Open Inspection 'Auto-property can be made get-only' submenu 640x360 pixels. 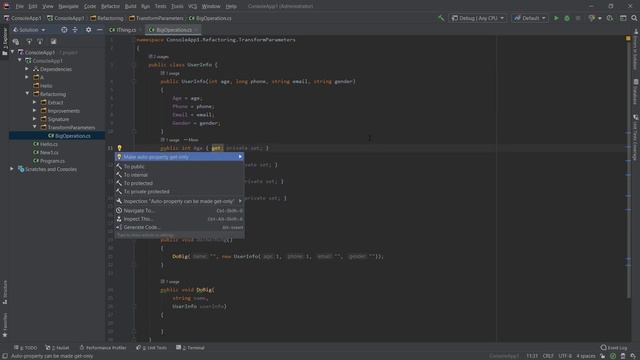(180, 201)
